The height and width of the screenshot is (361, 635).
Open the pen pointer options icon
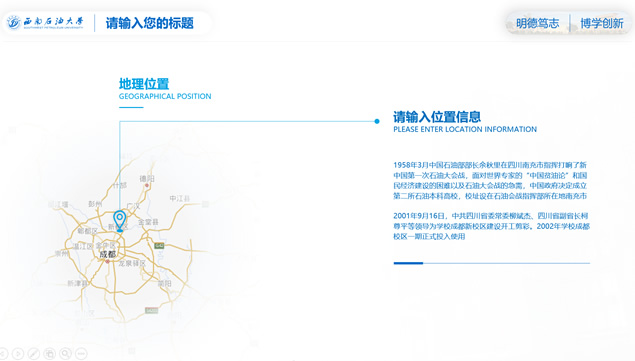34,354
